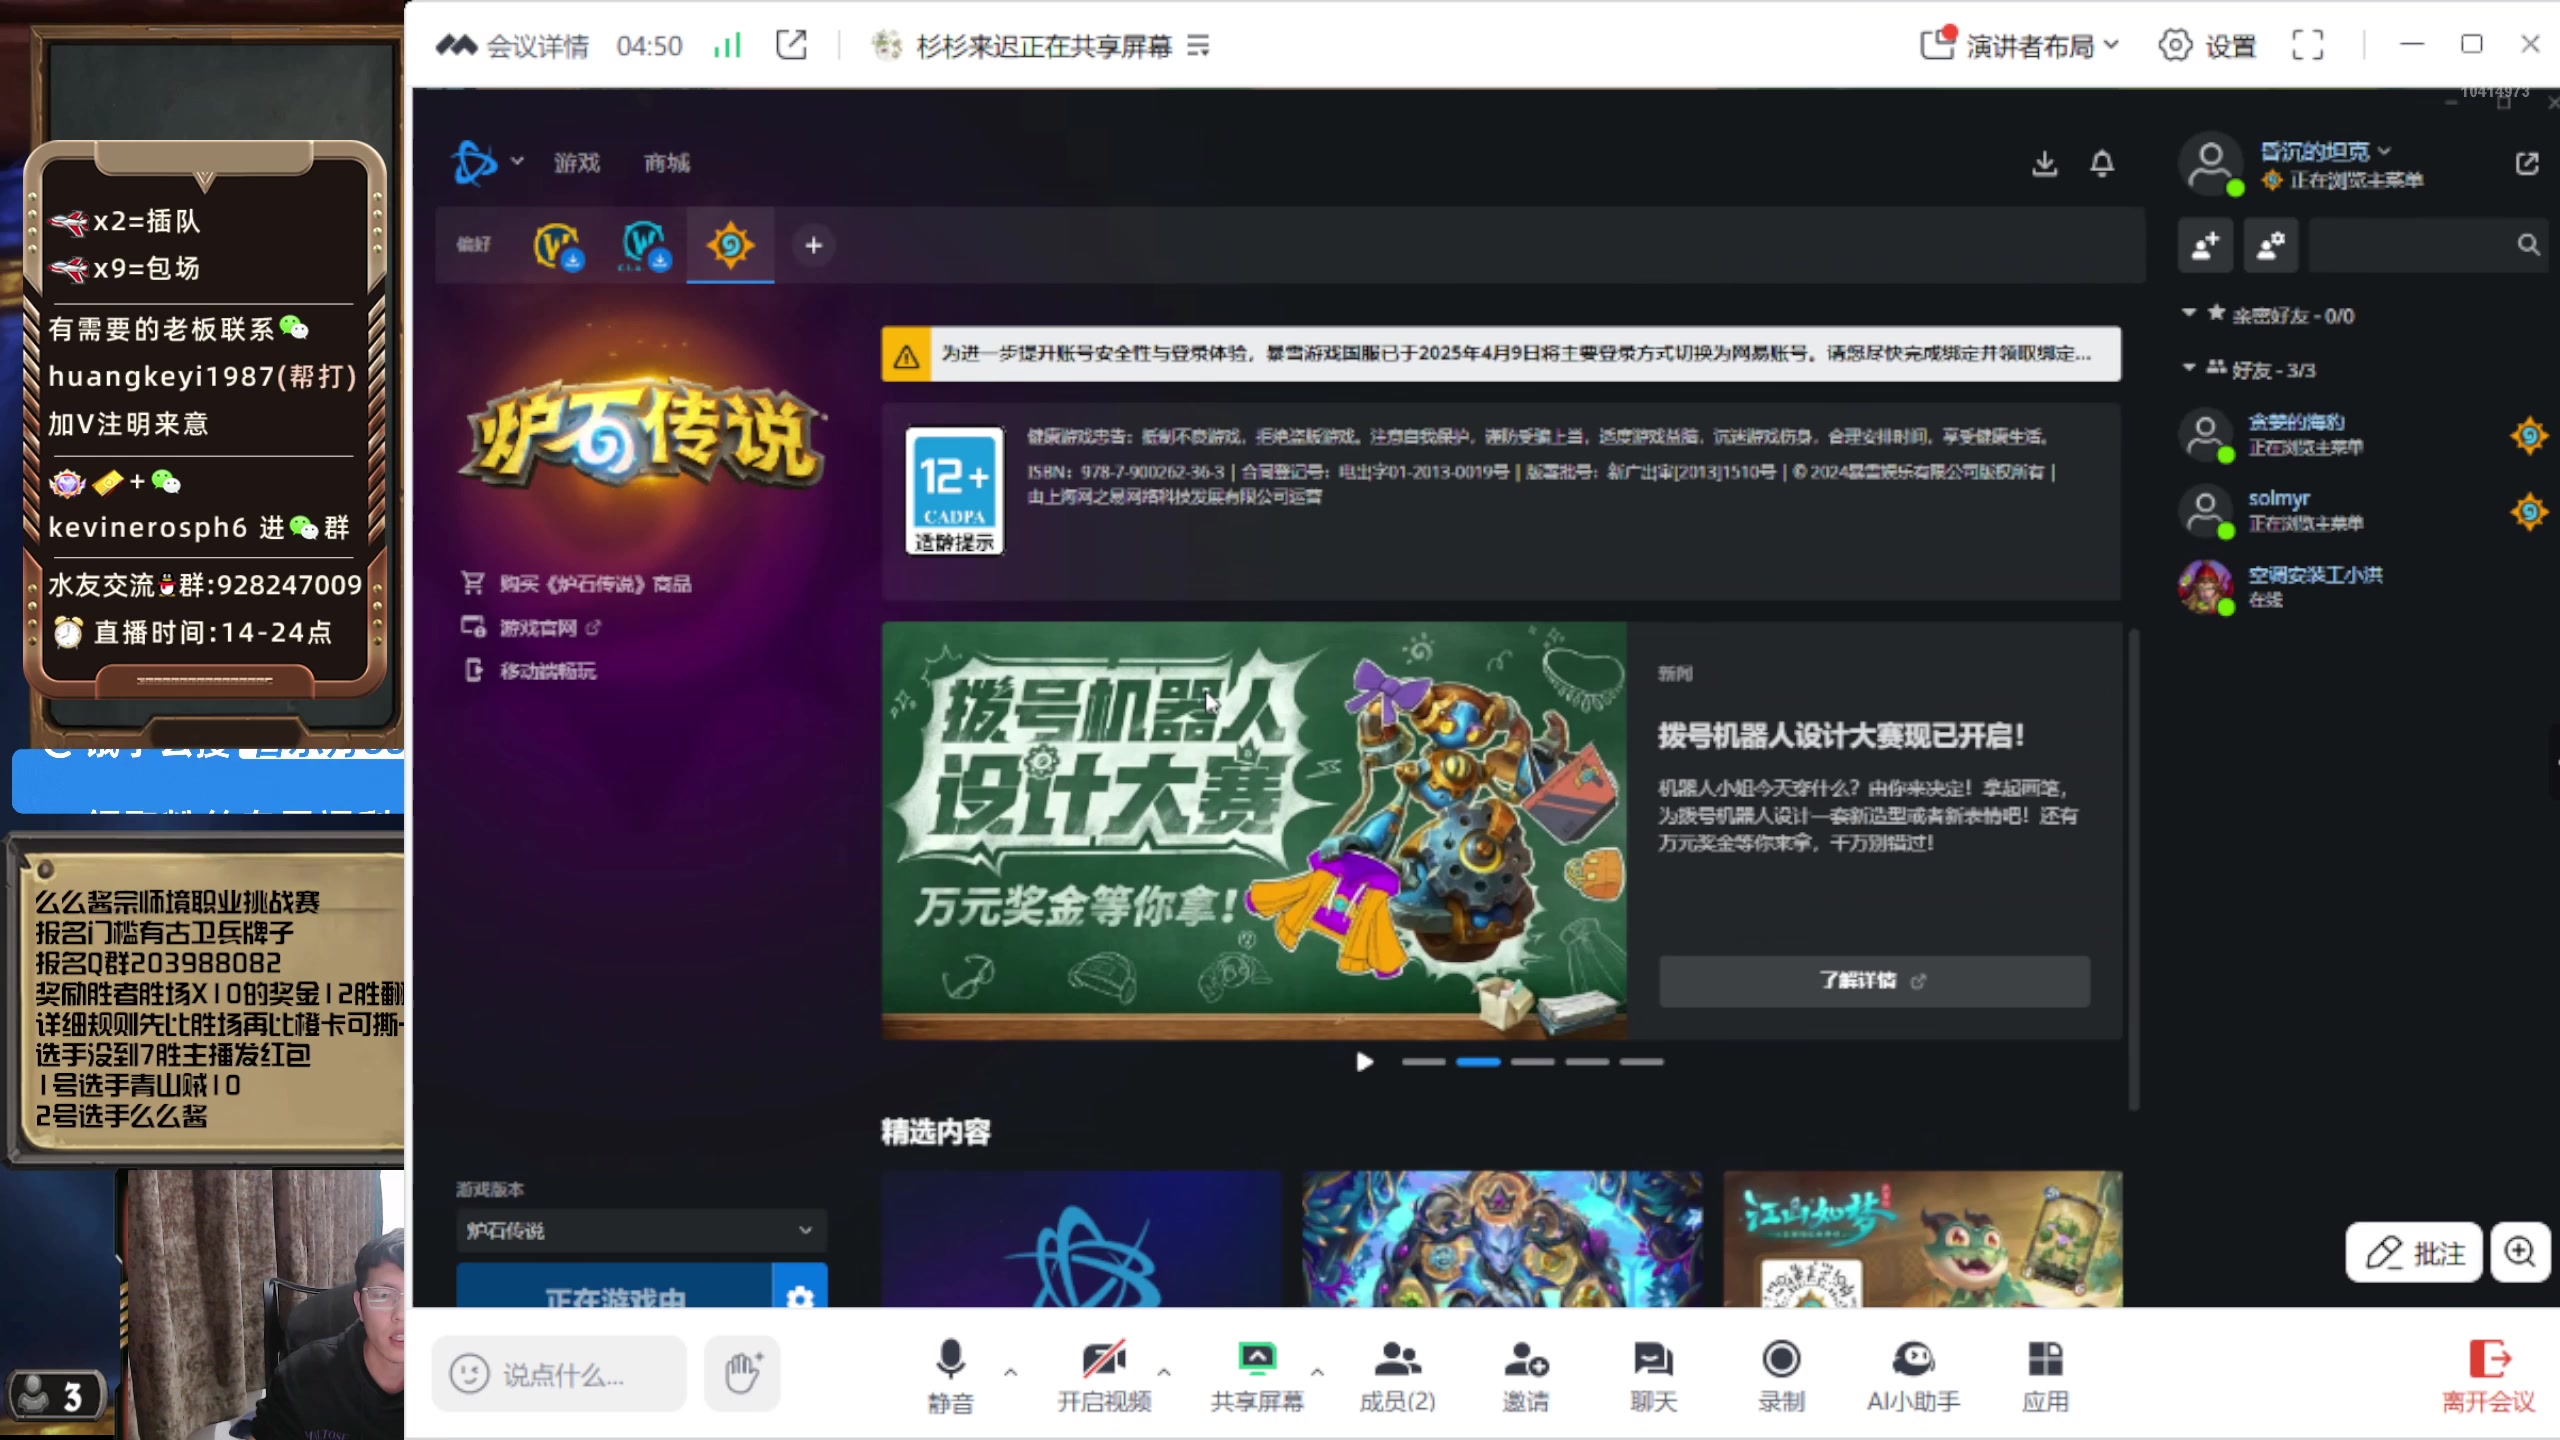Click the 批注 annotate button
The height and width of the screenshot is (1440, 2560).
point(2414,1252)
